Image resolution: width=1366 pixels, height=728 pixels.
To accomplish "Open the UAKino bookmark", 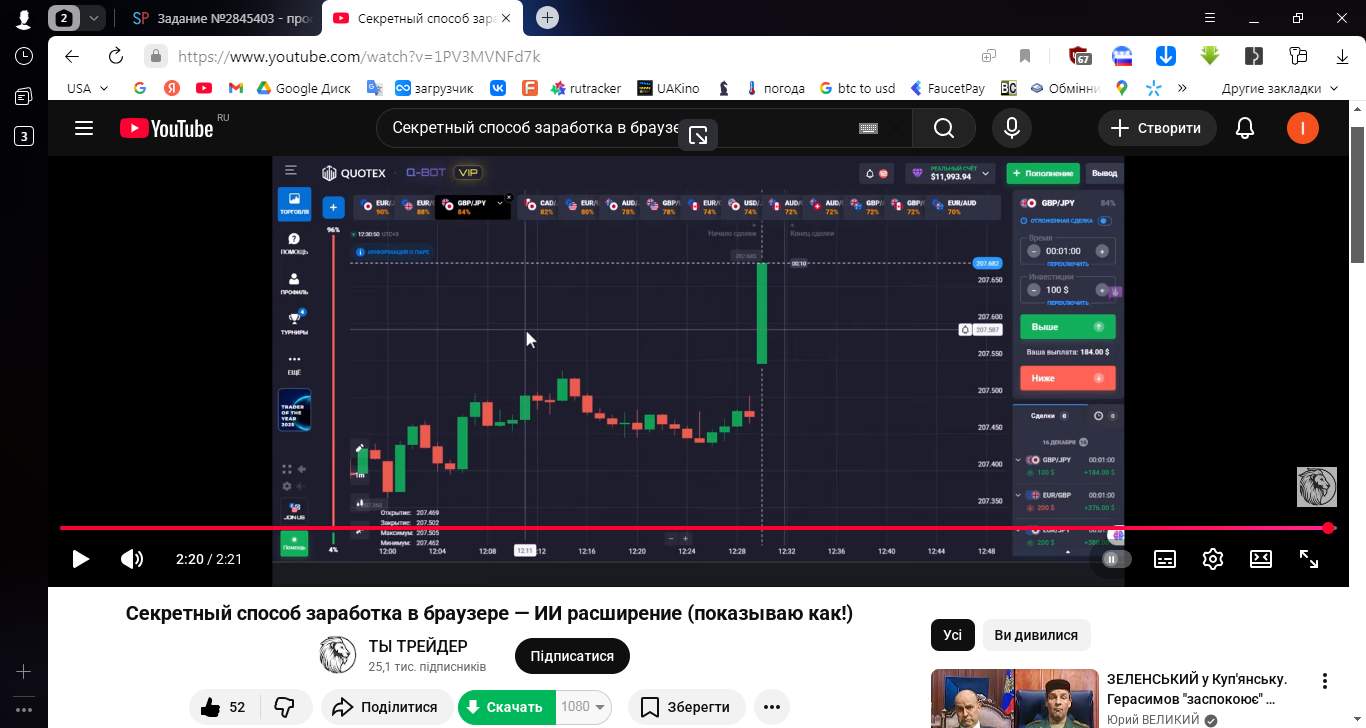I will (x=668, y=88).
